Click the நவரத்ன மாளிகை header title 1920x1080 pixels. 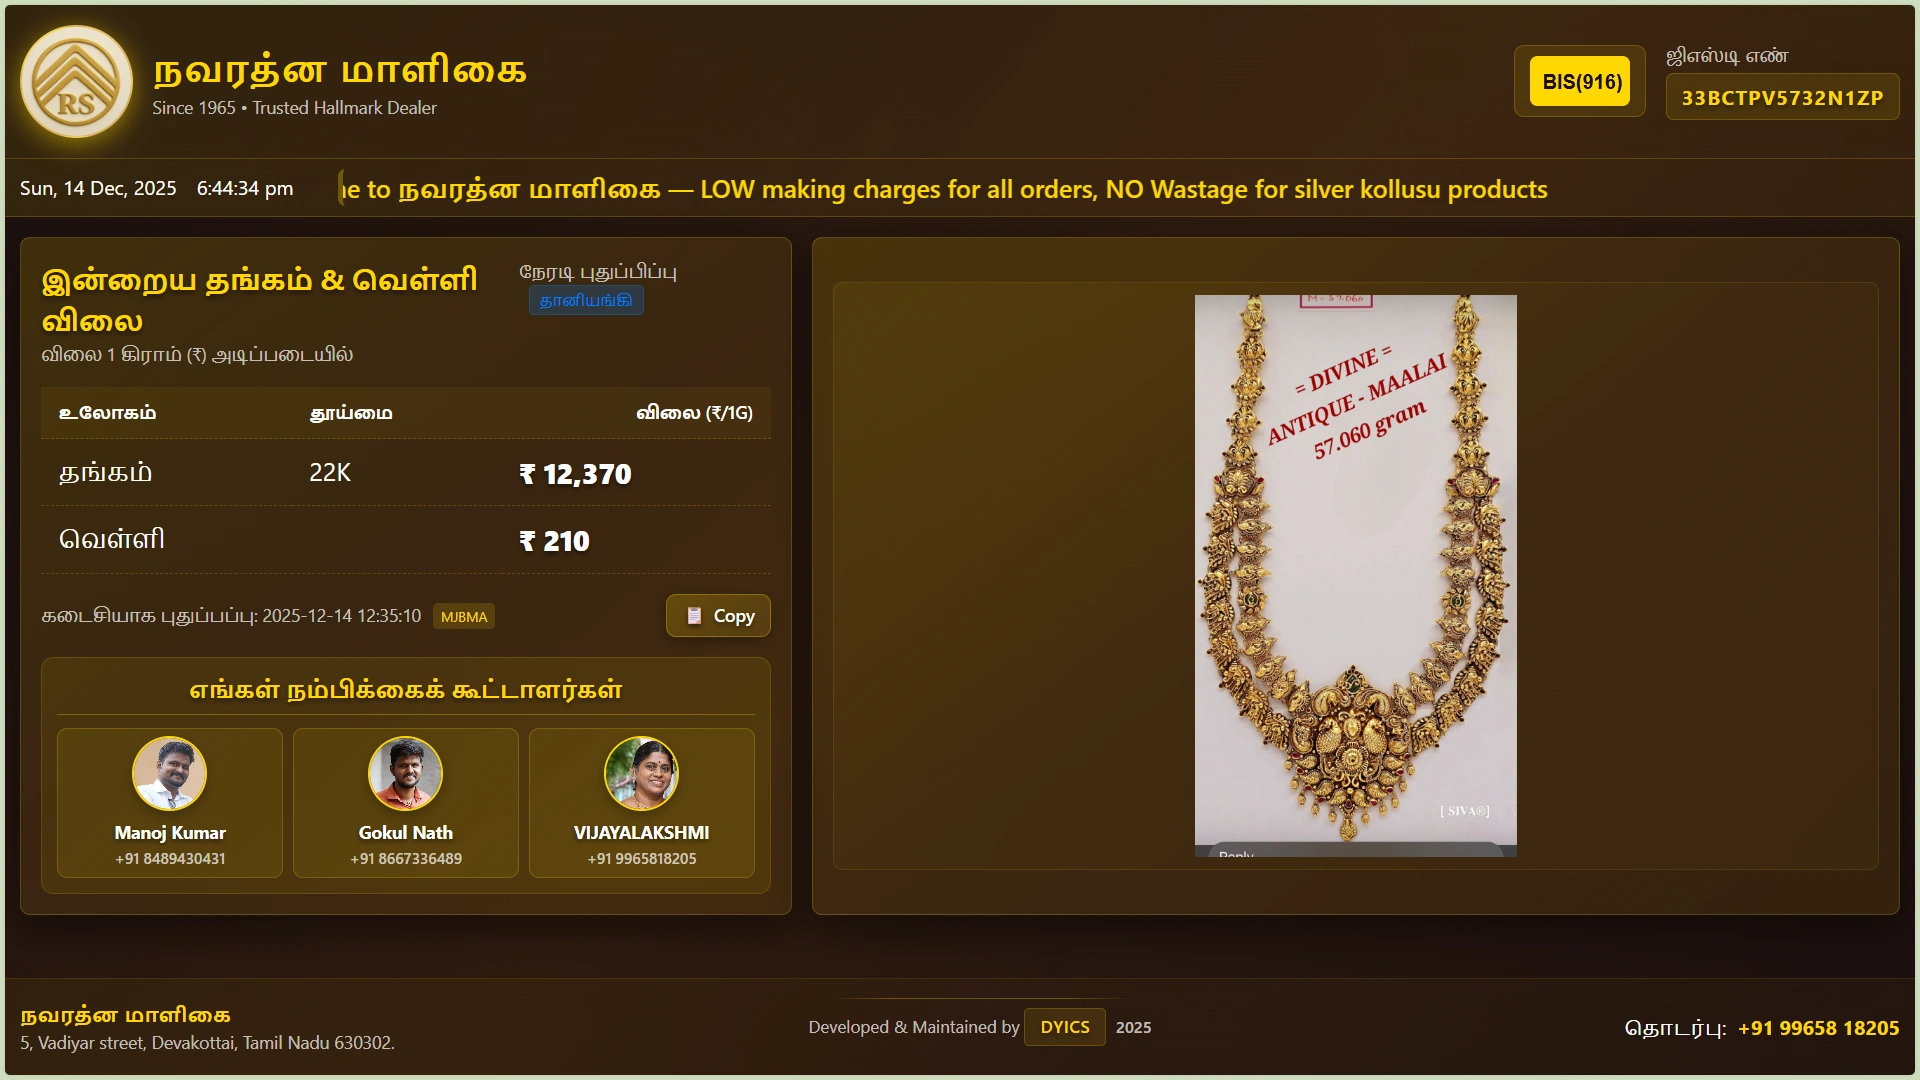340,70
